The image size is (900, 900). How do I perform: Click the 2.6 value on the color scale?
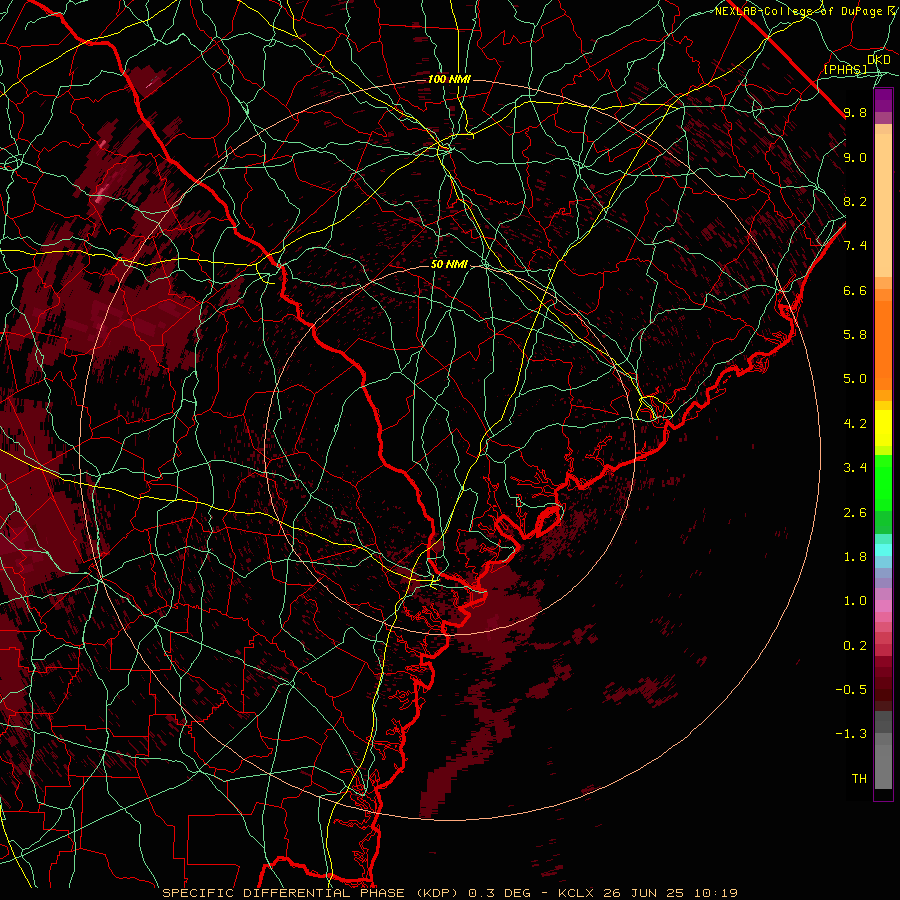(855, 513)
